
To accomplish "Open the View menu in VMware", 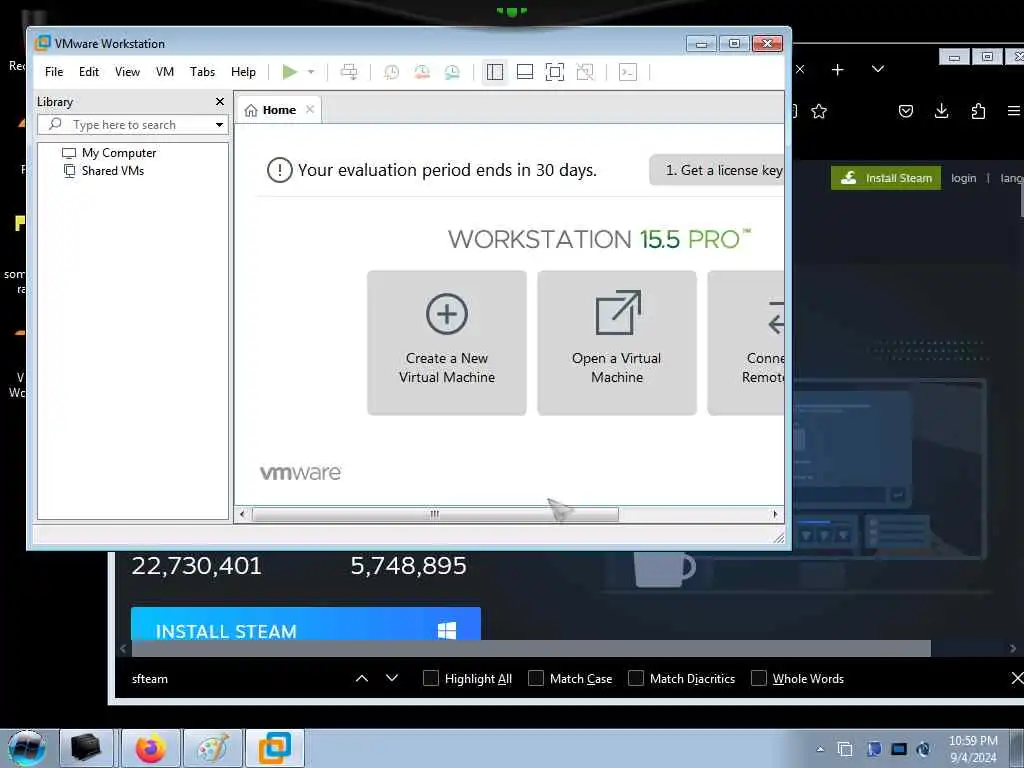I will [127, 72].
